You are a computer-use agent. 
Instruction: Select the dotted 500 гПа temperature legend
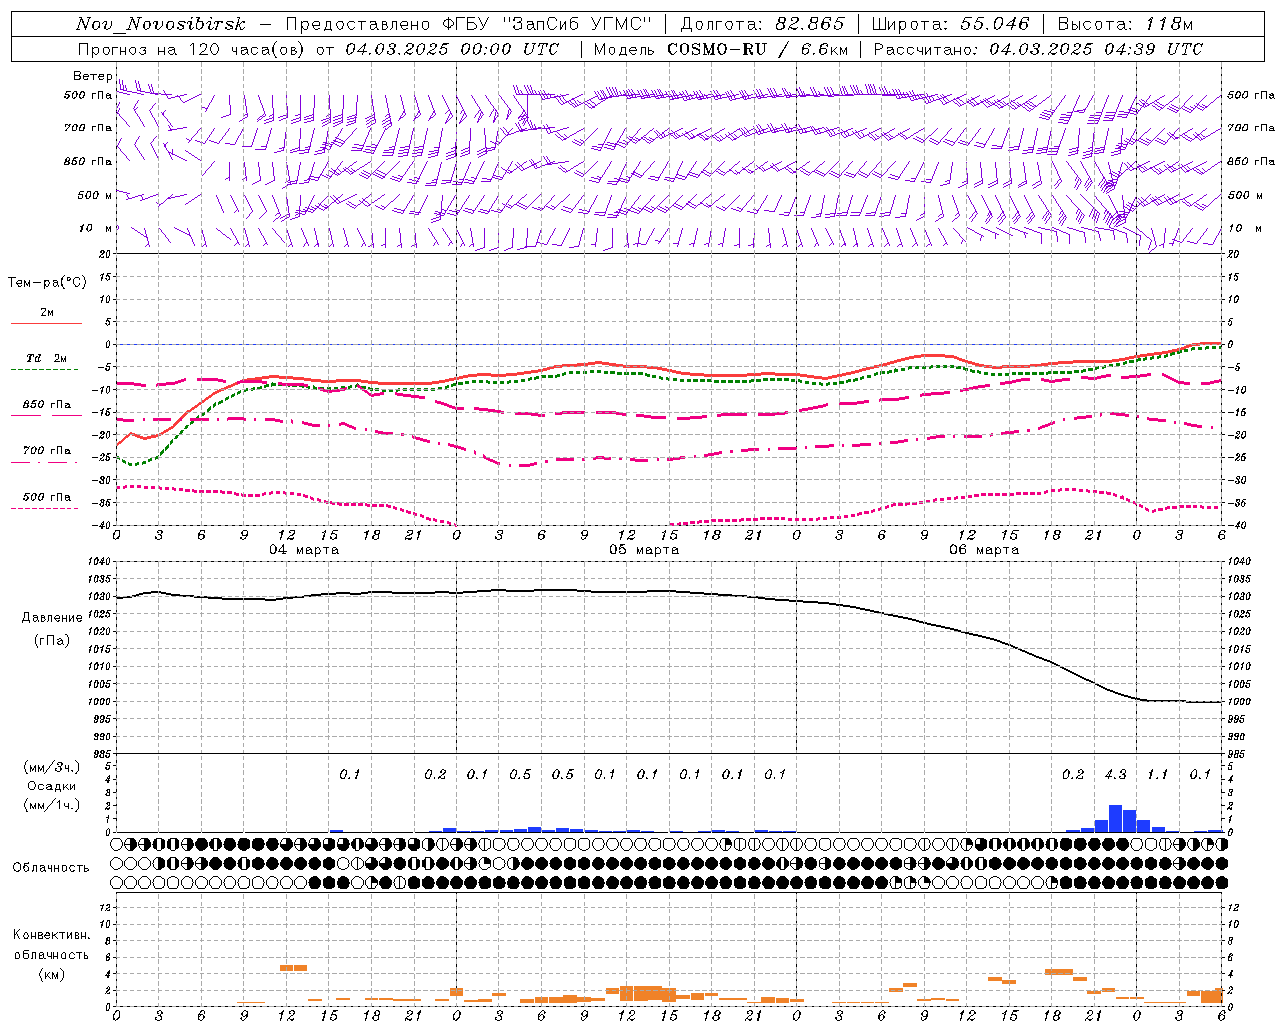click(46, 502)
